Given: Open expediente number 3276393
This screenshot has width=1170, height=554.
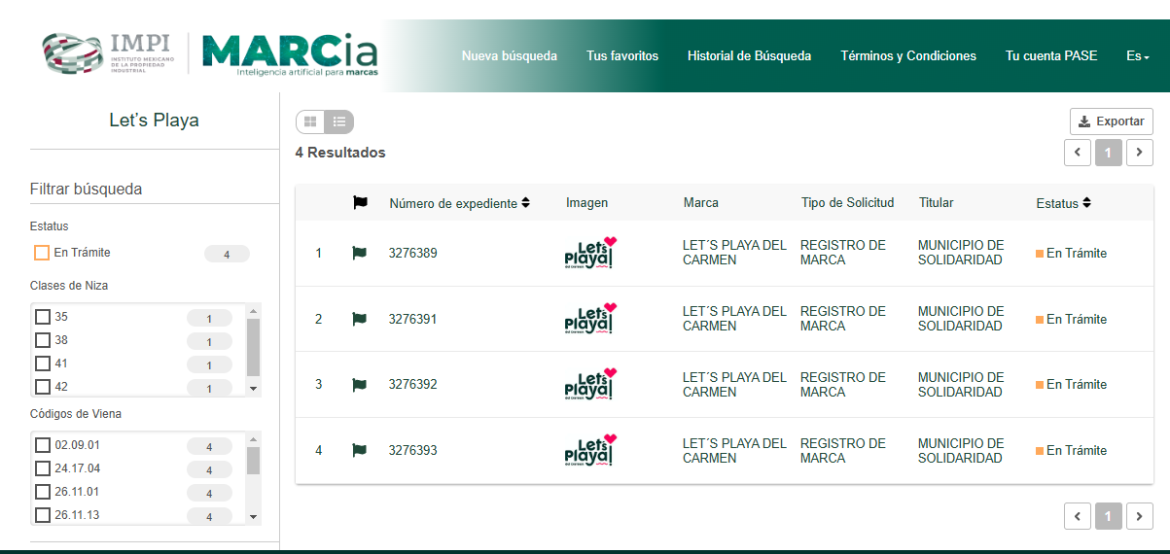Looking at the screenshot, I should pyautogui.click(x=413, y=450).
